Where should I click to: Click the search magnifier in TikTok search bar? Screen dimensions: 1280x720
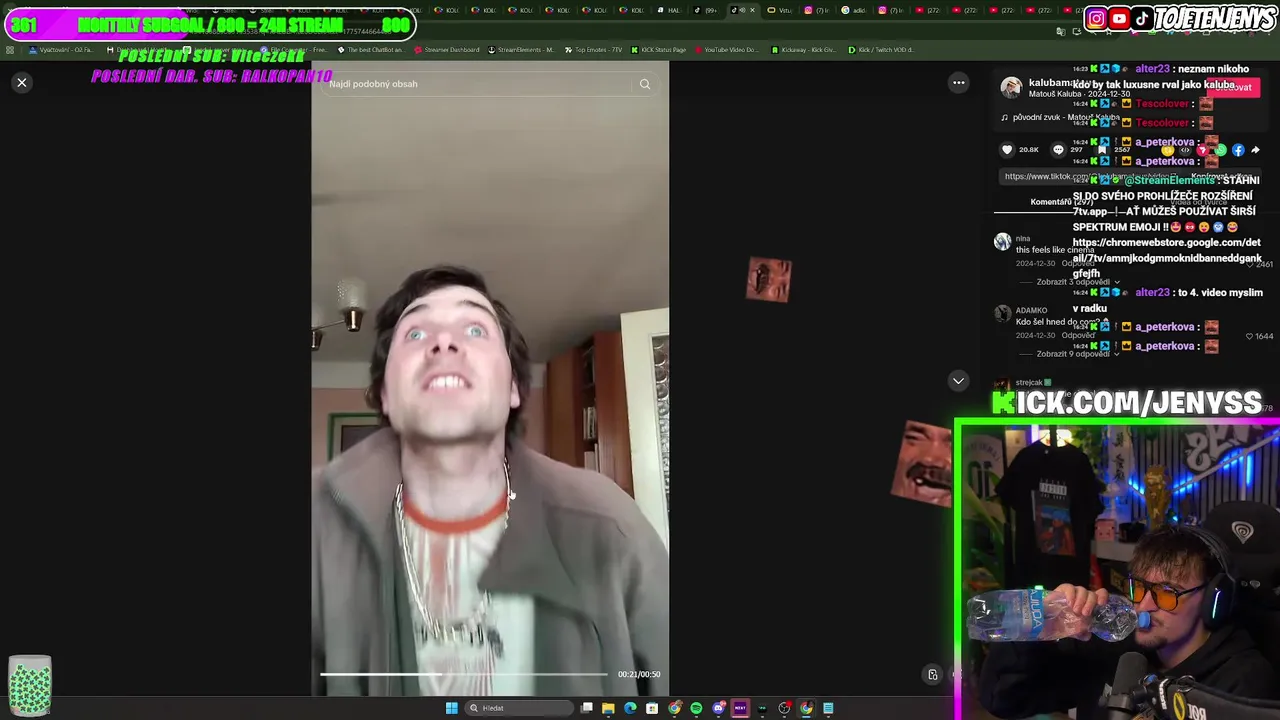coord(645,84)
